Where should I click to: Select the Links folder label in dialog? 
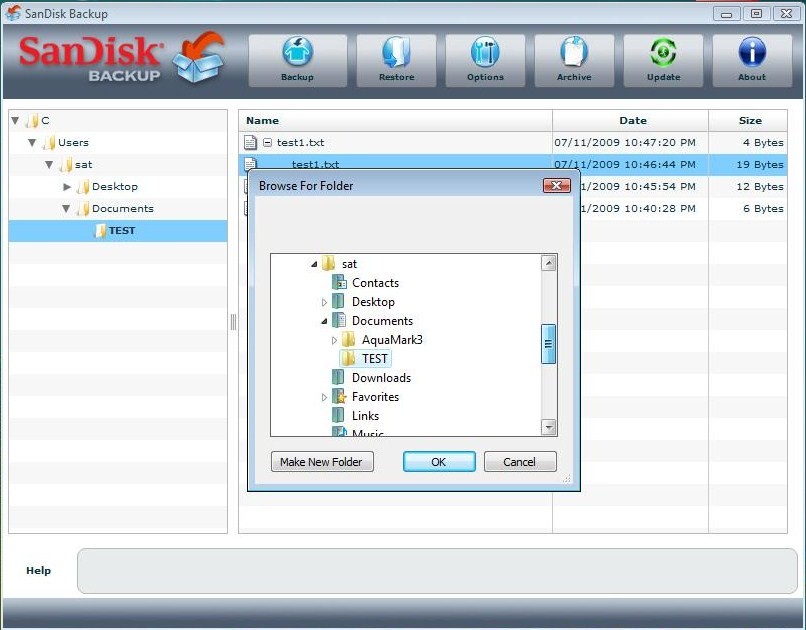[x=365, y=415]
